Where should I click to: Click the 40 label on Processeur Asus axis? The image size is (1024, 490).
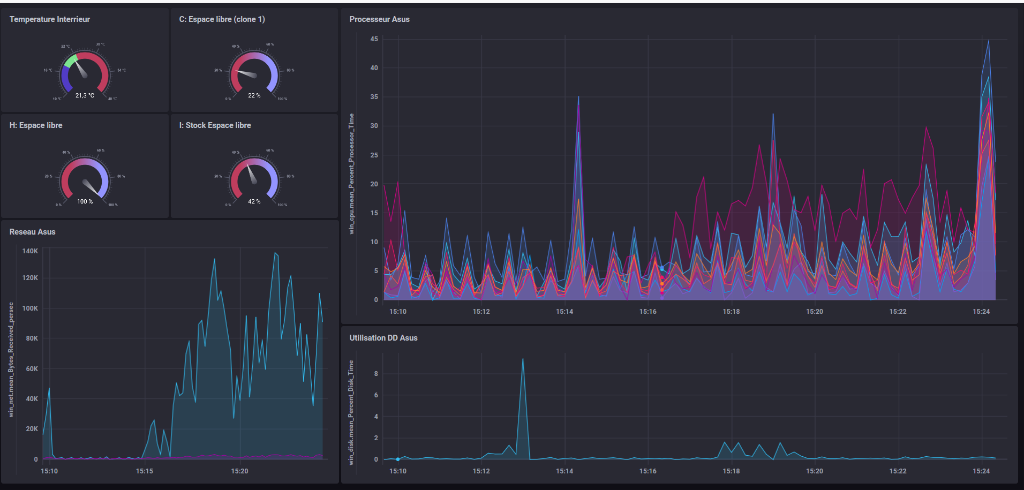point(374,68)
